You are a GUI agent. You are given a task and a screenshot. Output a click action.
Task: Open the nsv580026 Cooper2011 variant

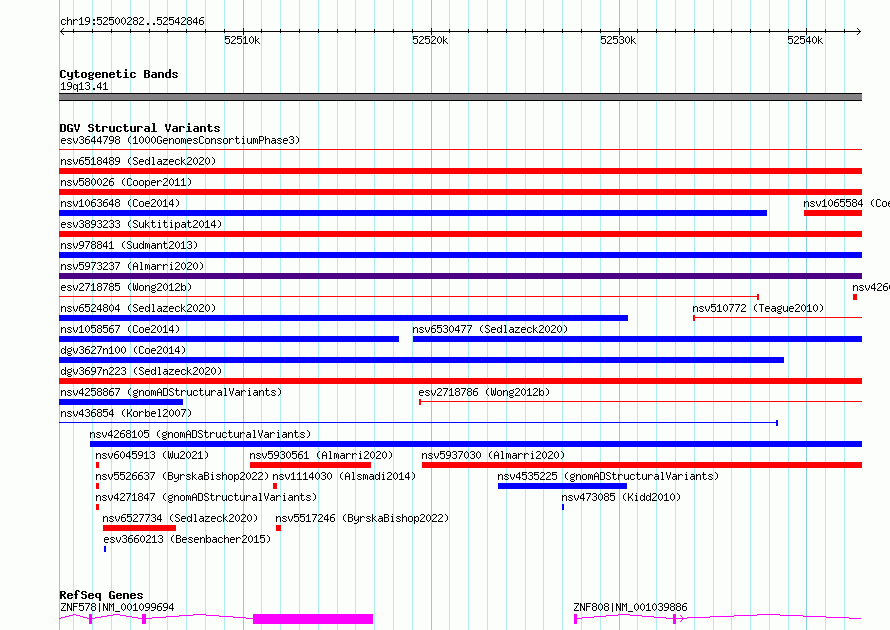coord(126,182)
